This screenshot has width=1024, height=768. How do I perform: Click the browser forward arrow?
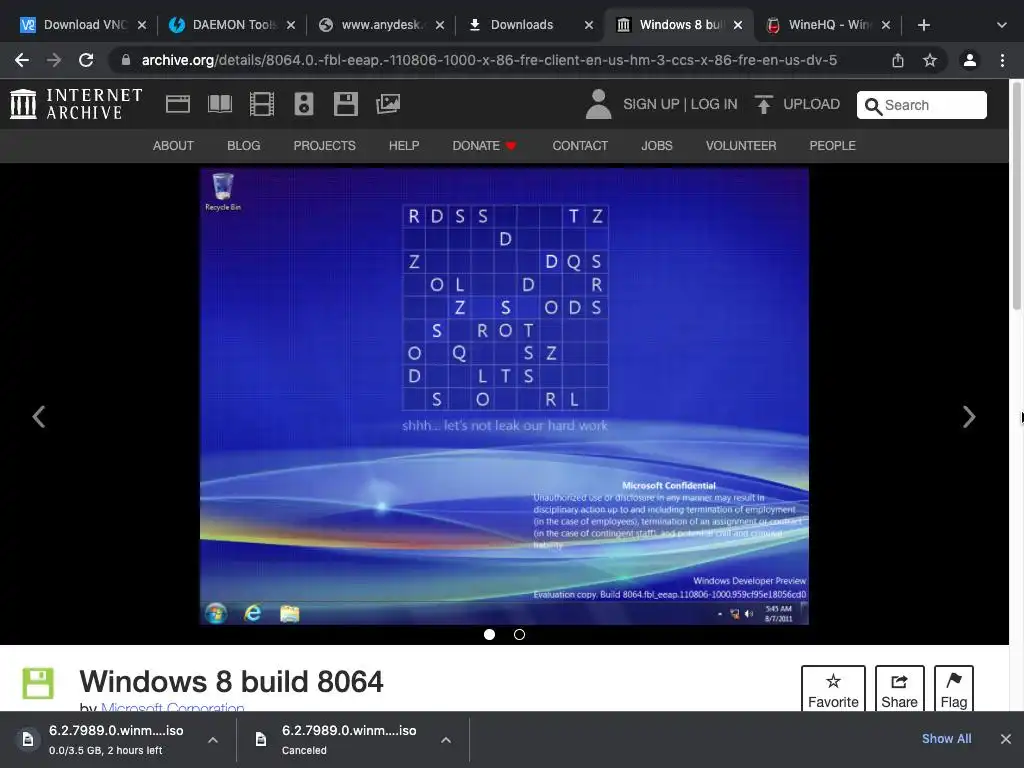coord(54,60)
